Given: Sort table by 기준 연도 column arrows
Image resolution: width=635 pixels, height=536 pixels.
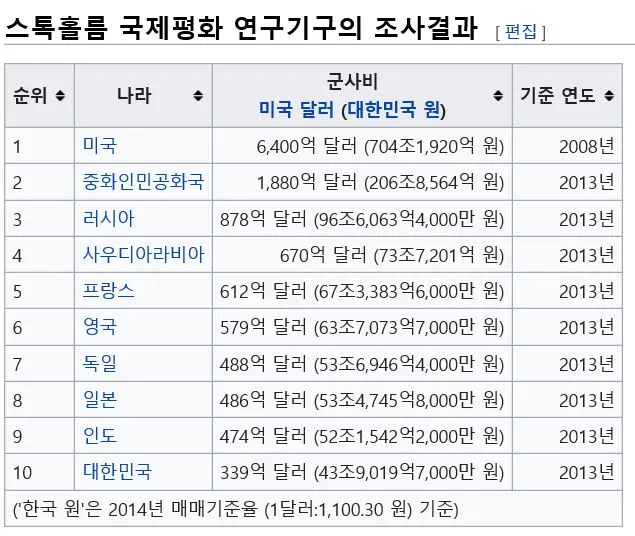Looking at the screenshot, I should [x=609, y=96].
